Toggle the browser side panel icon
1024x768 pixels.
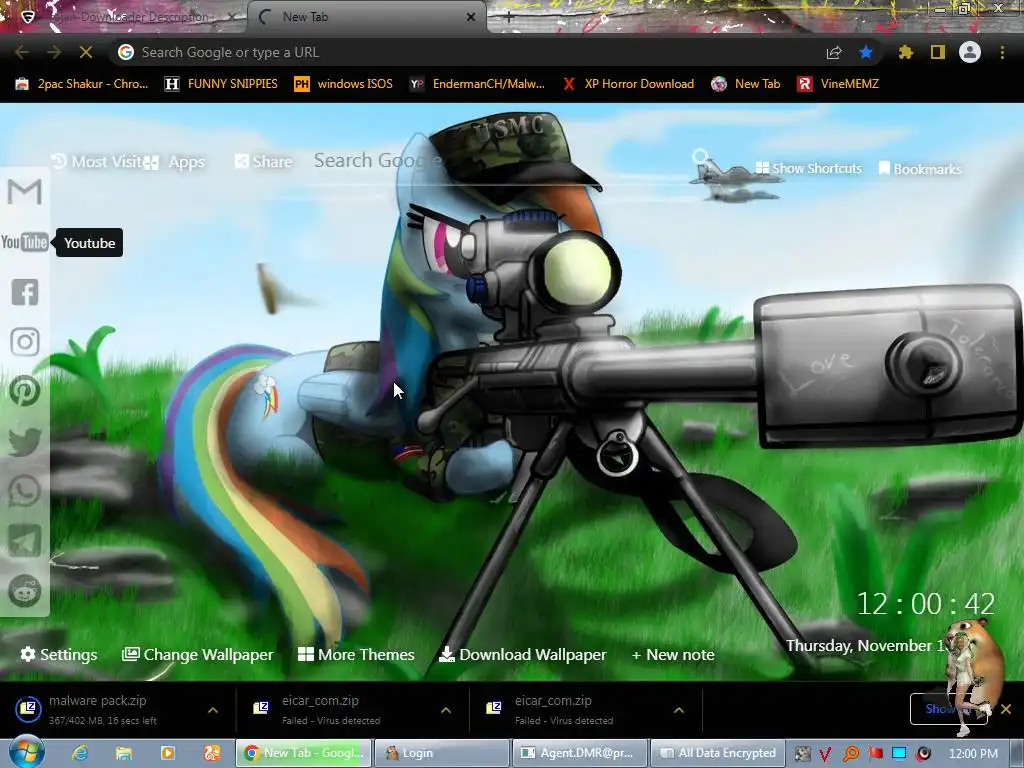(938, 52)
